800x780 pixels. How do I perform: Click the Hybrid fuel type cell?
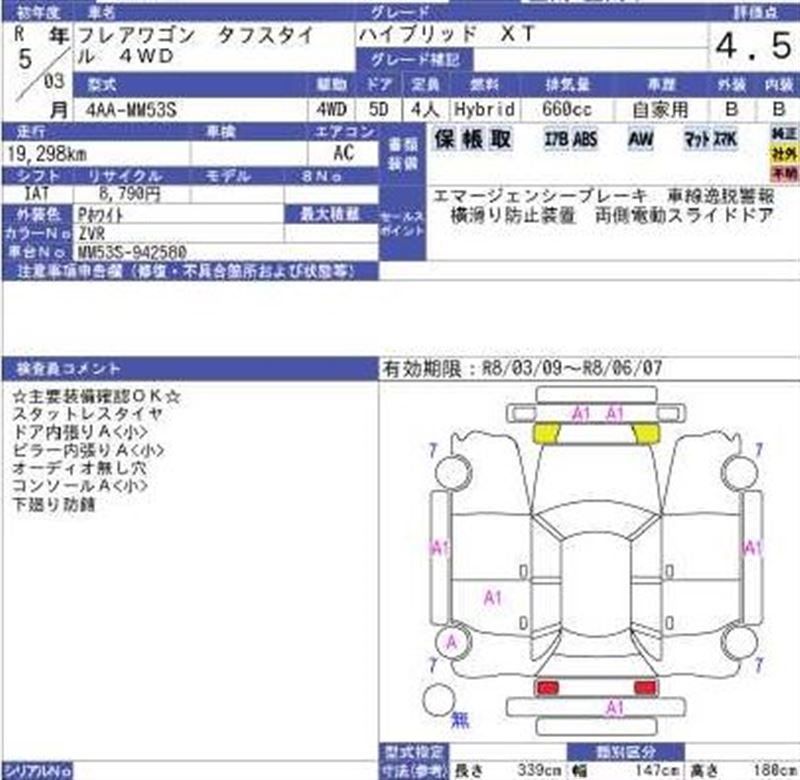pyautogui.click(x=484, y=110)
